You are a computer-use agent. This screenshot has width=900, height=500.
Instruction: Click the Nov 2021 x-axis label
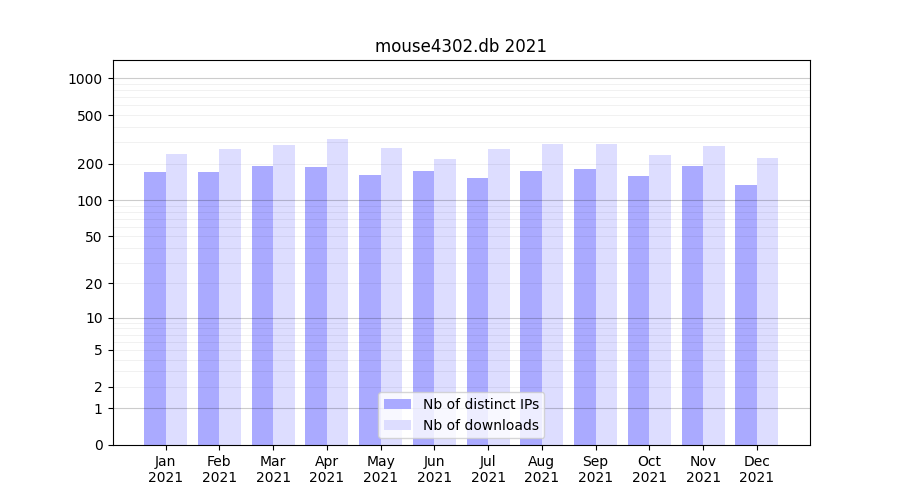coord(703,469)
